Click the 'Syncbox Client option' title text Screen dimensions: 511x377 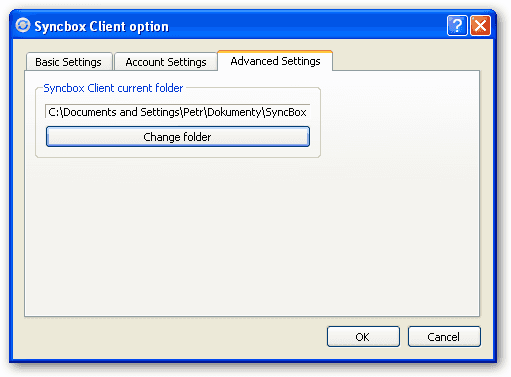102,27
